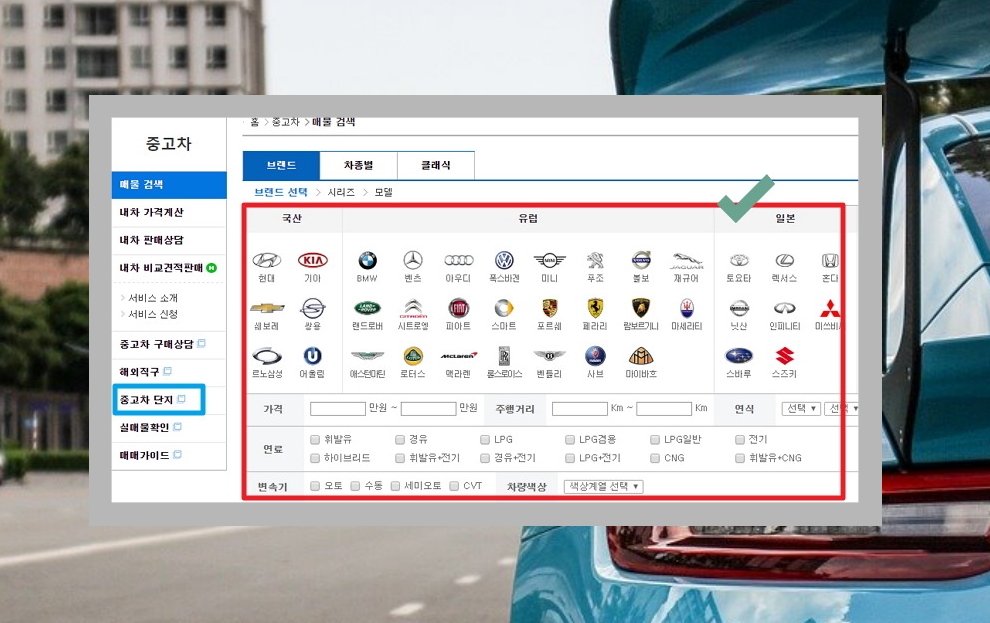Select the Peugeot (푸조) logo
The height and width of the screenshot is (623, 990).
pos(595,260)
